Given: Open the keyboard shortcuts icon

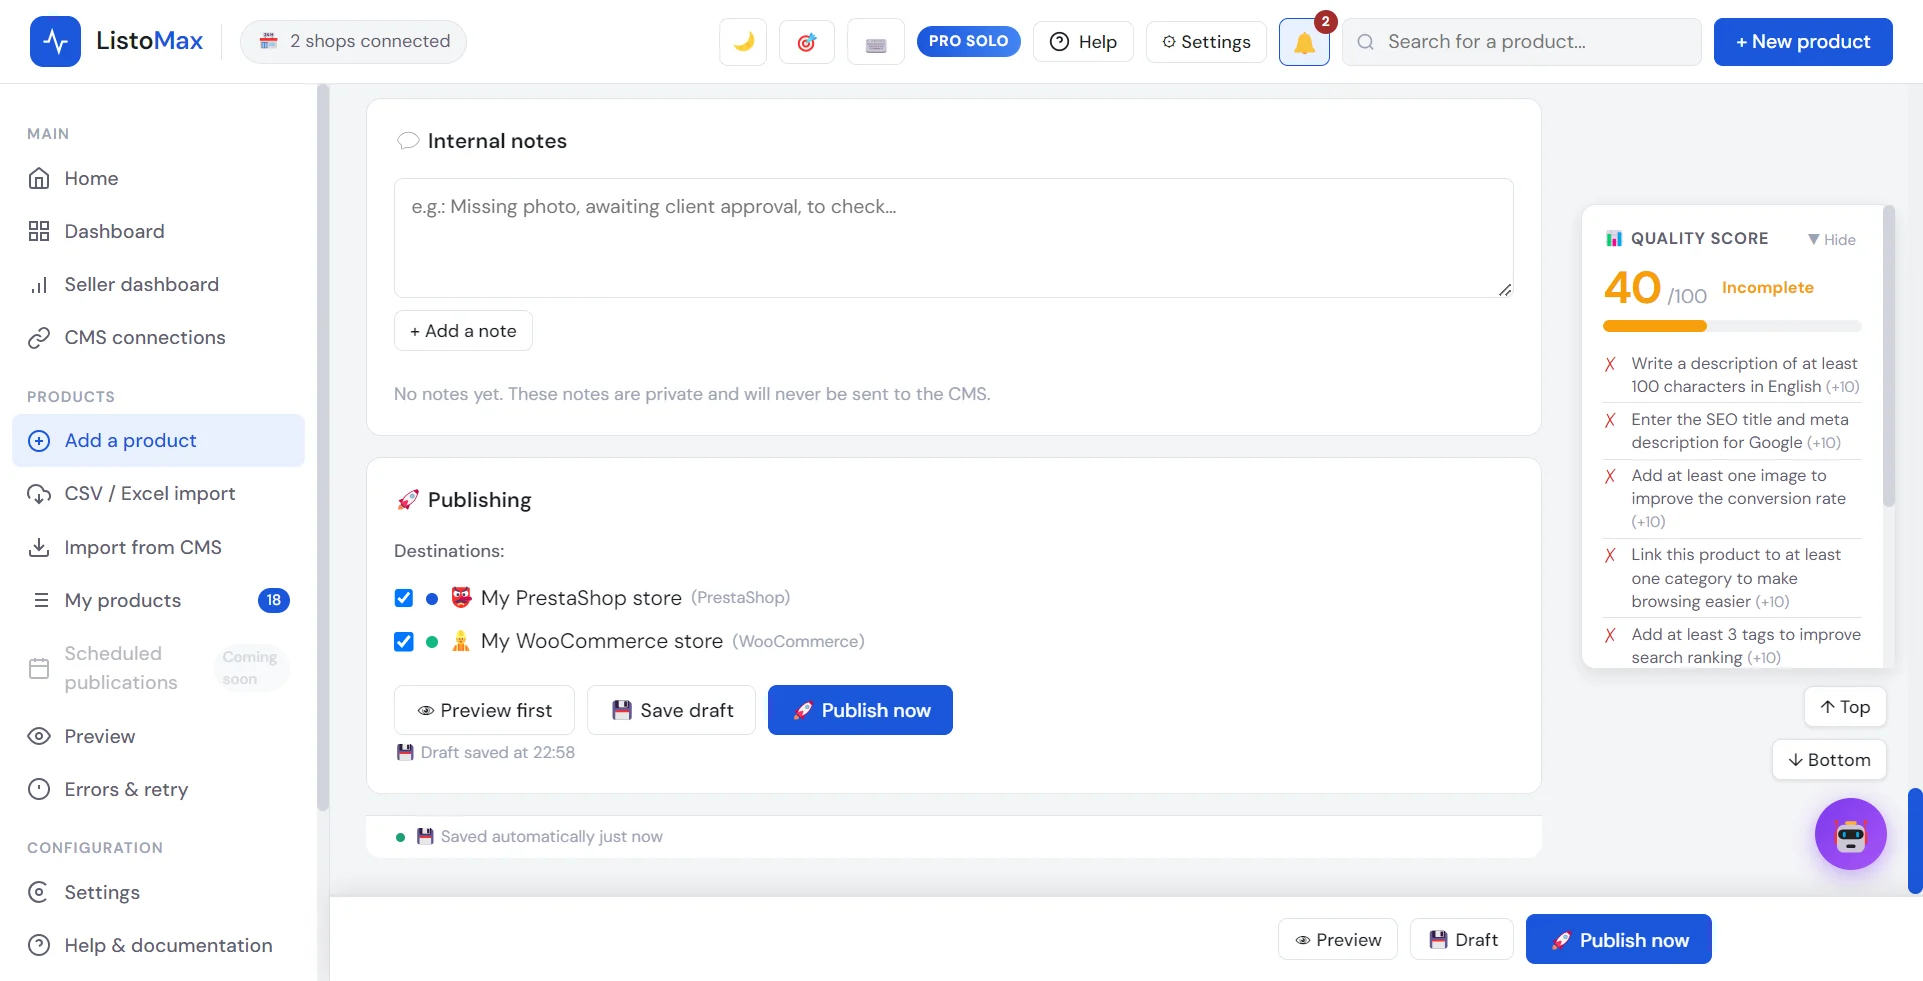Looking at the screenshot, I should 876,42.
